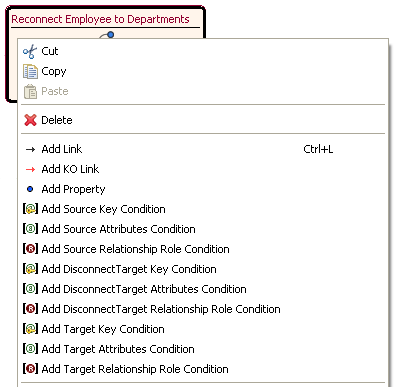Click the black arrow Add Link icon
Image resolution: width=395 pixels, height=387 pixels.
click(30, 149)
